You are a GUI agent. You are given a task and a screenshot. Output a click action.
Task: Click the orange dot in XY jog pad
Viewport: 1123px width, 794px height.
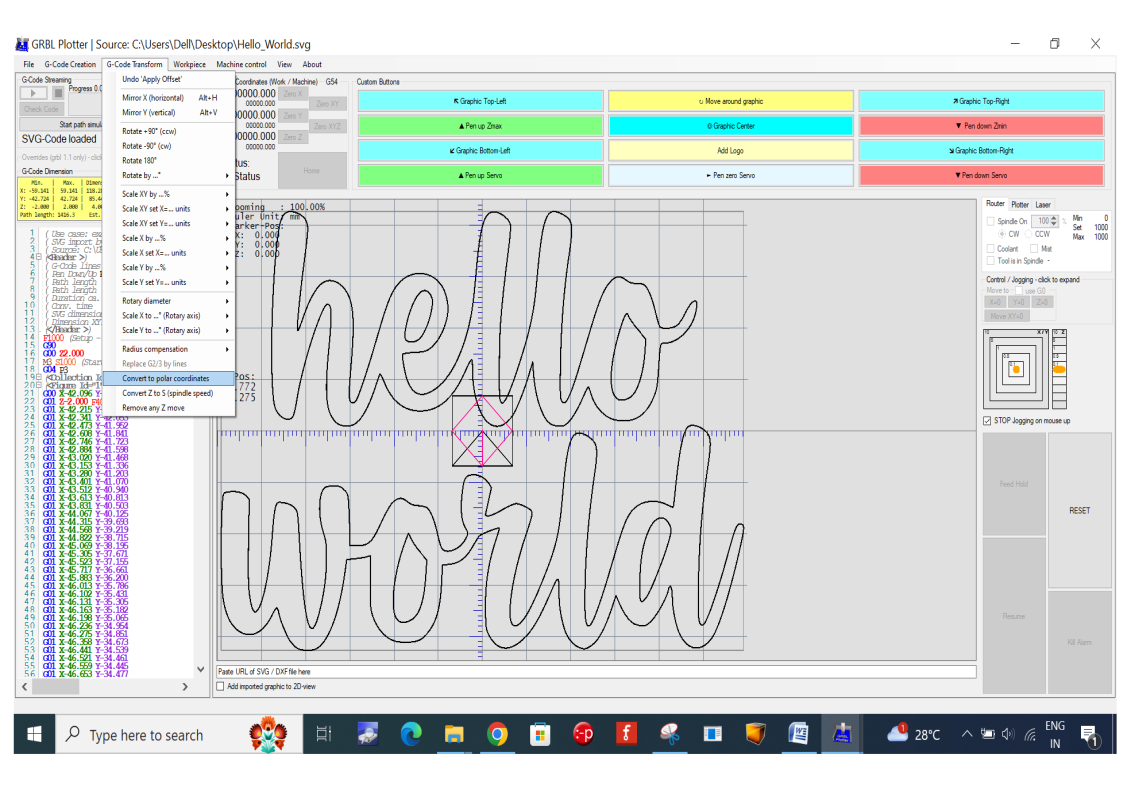1015,369
